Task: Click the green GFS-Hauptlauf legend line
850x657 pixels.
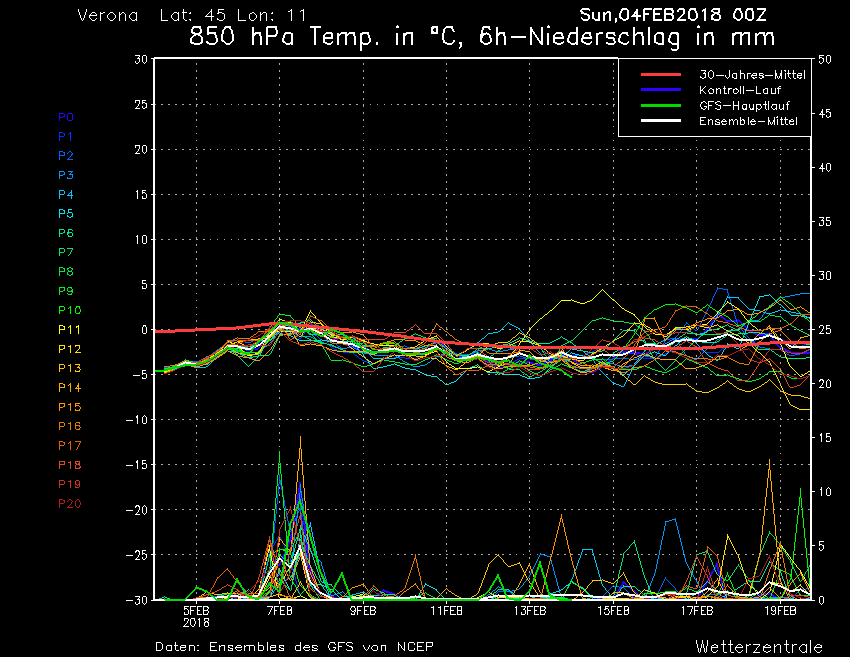Action: (x=661, y=106)
